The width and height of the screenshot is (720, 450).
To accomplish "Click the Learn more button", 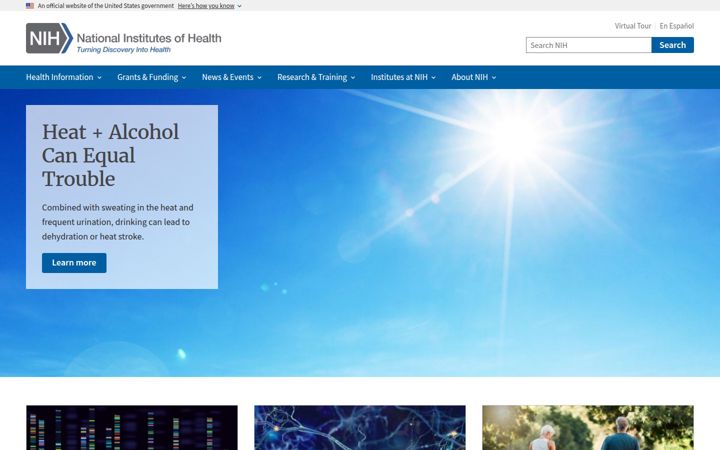I will click(74, 263).
